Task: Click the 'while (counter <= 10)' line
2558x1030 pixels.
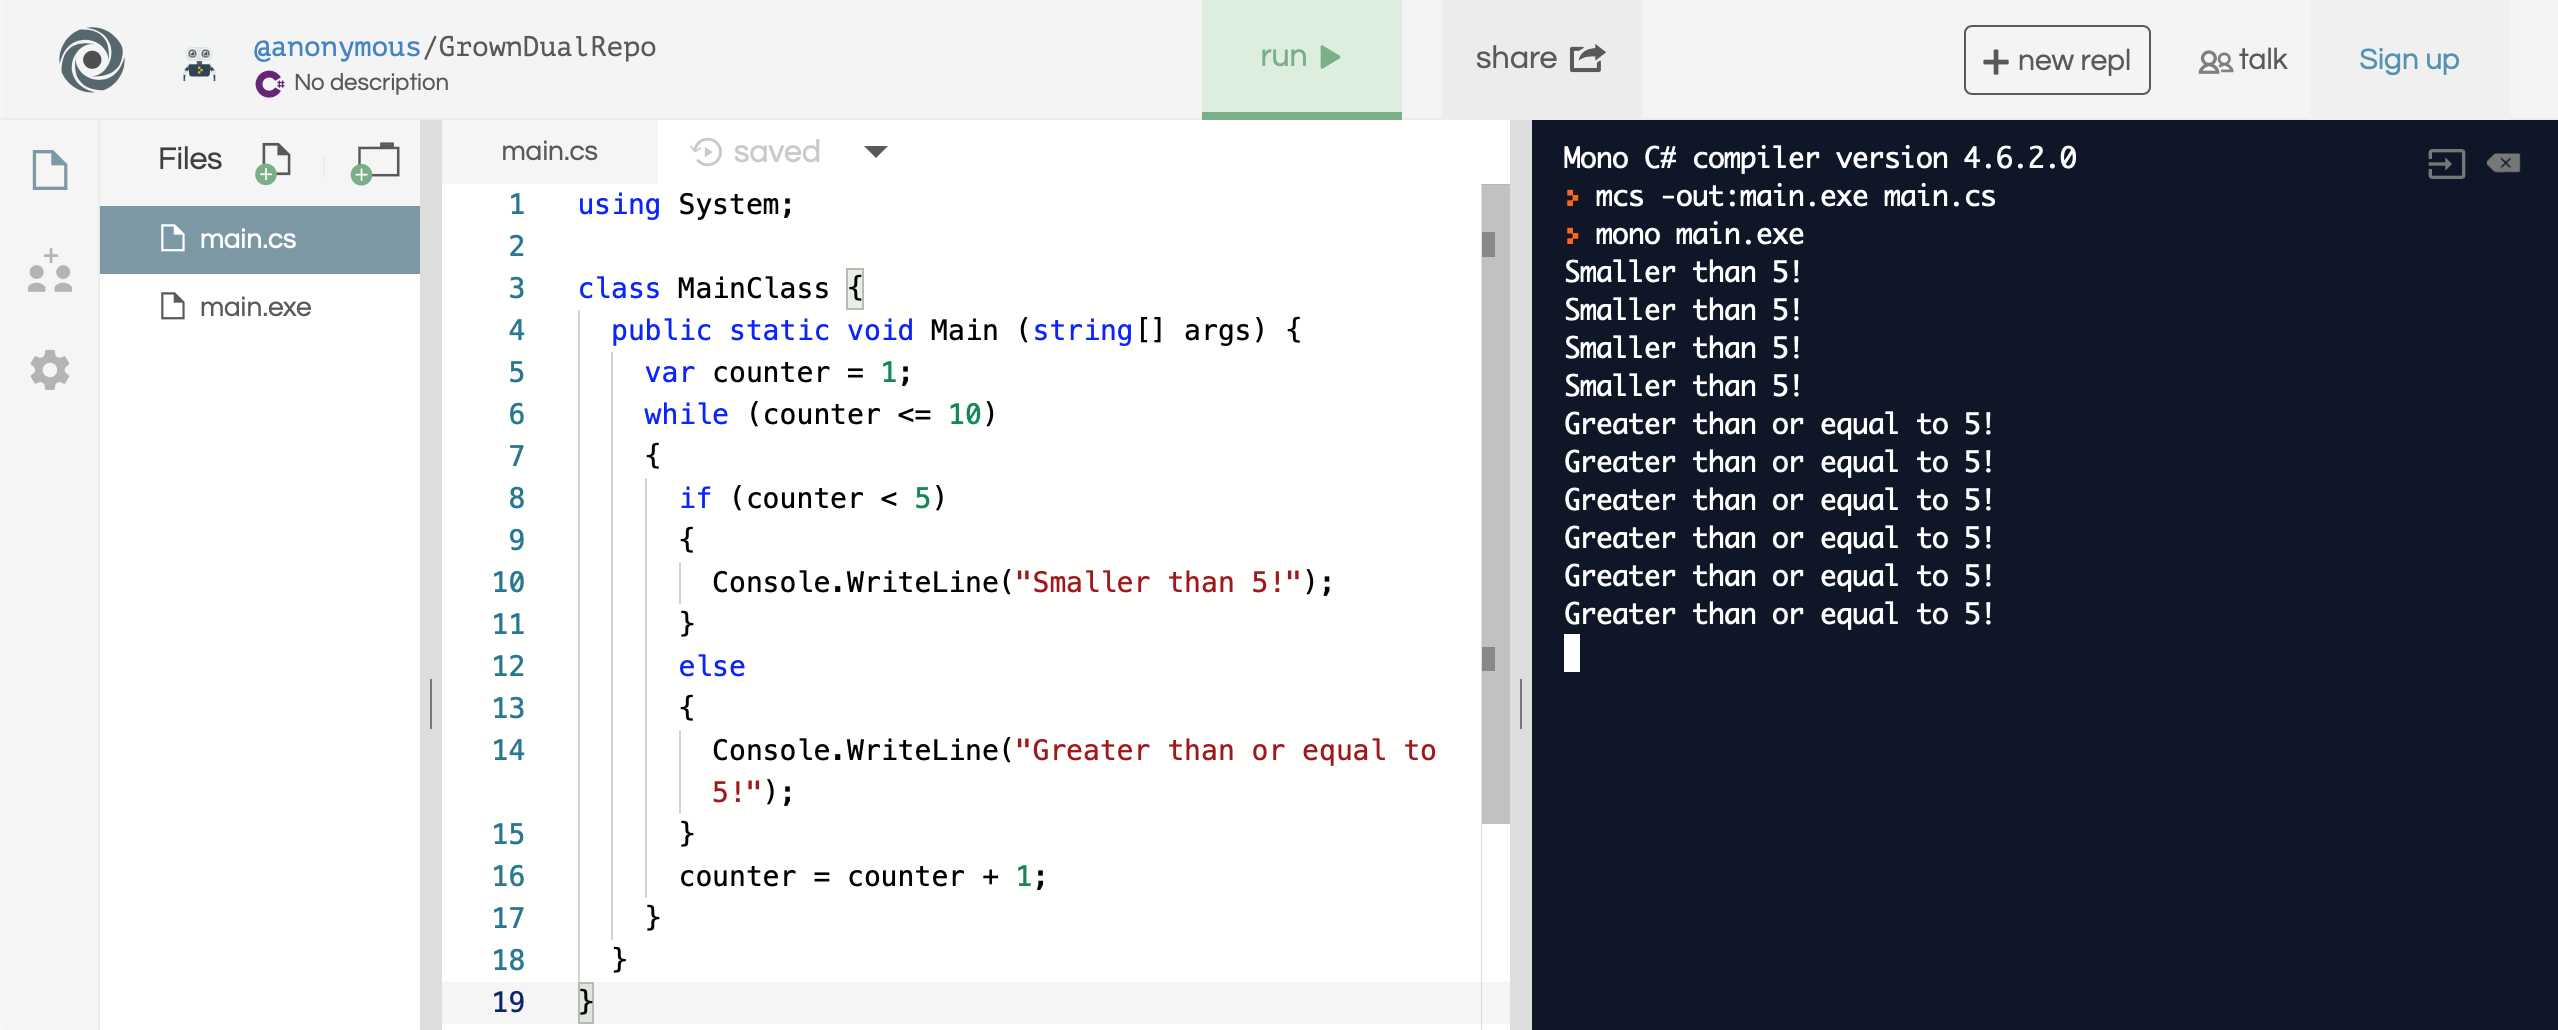Action: click(x=820, y=415)
